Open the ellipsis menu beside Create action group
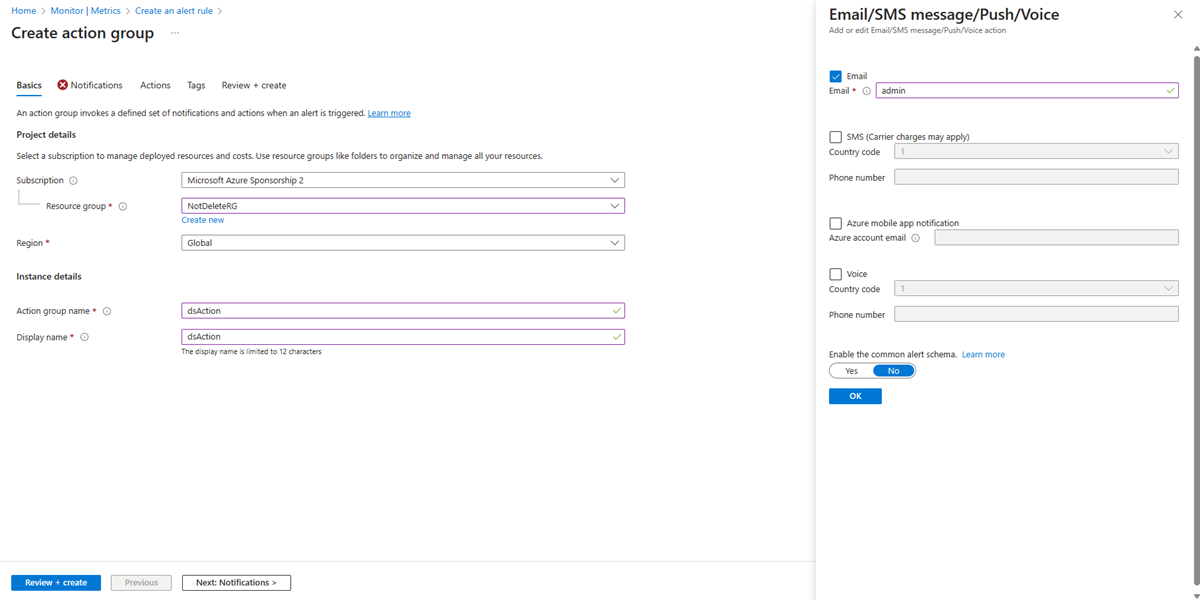The image size is (1200, 600). coord(174,34)
